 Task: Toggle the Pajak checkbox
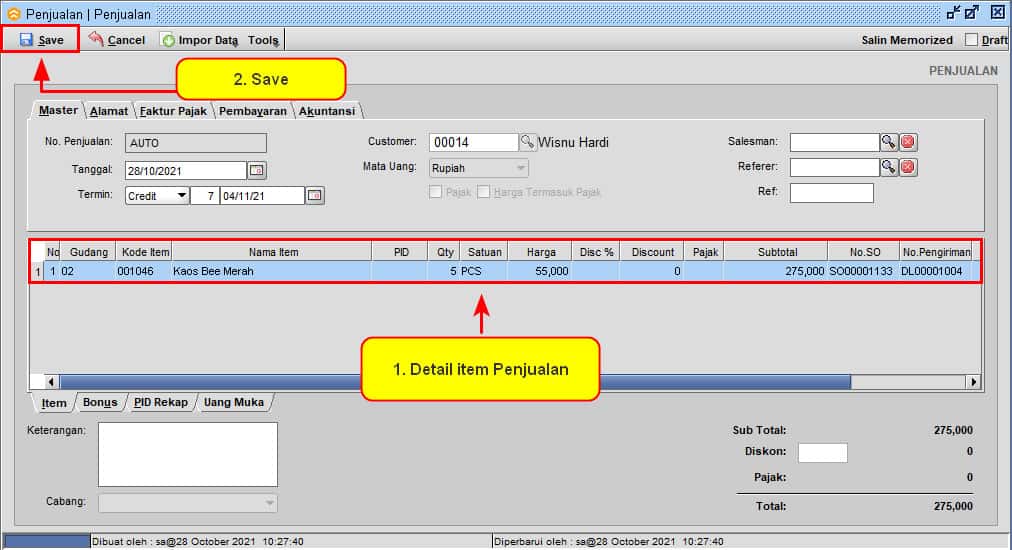435,192
